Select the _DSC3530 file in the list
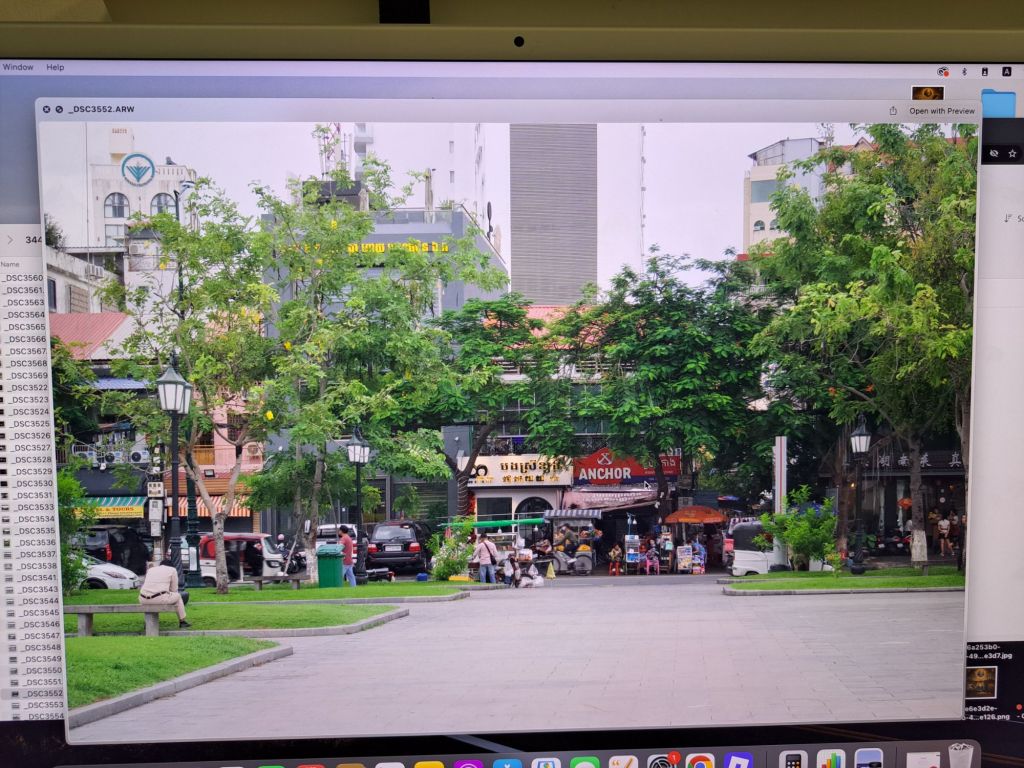The width and height of the screenshot is (1024, 768). click(32, 483)
